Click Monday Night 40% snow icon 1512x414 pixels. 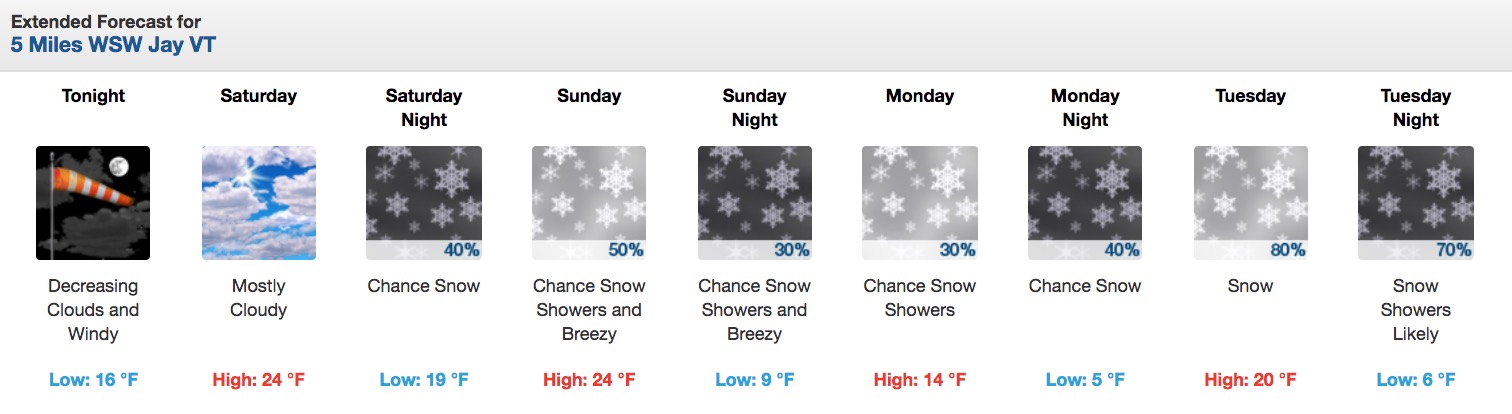1085,203
